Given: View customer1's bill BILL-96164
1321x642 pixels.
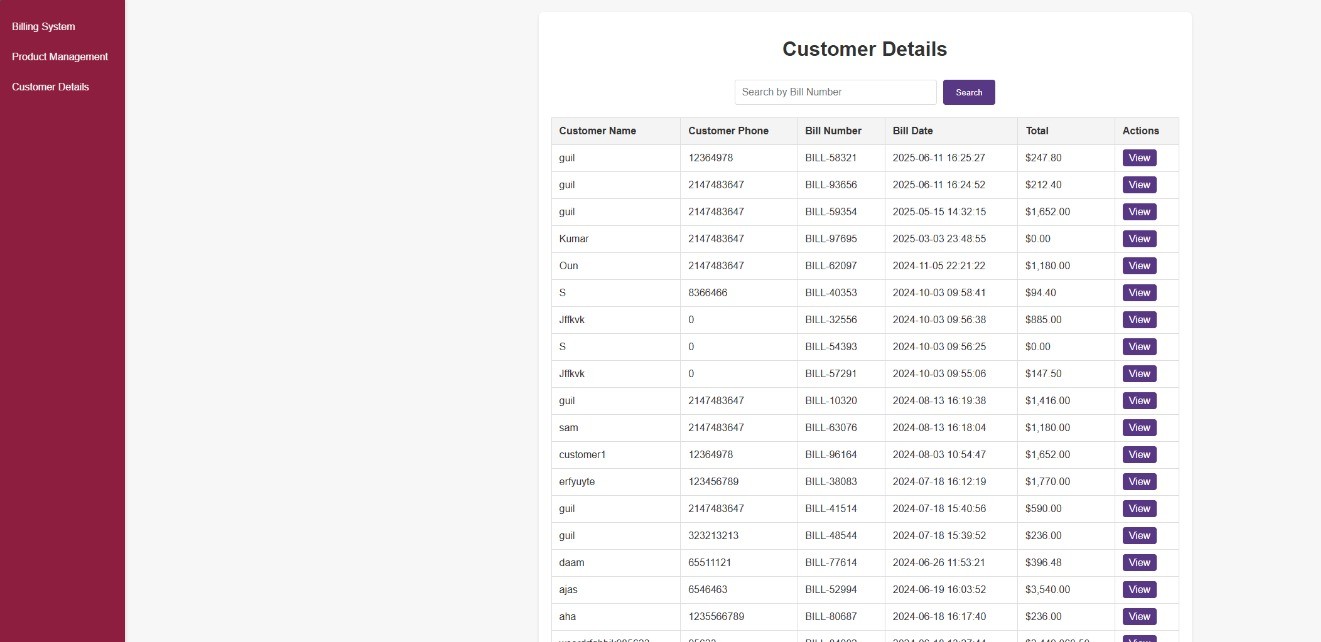Looking at the screenshot, I should [x=1139, y=454].
